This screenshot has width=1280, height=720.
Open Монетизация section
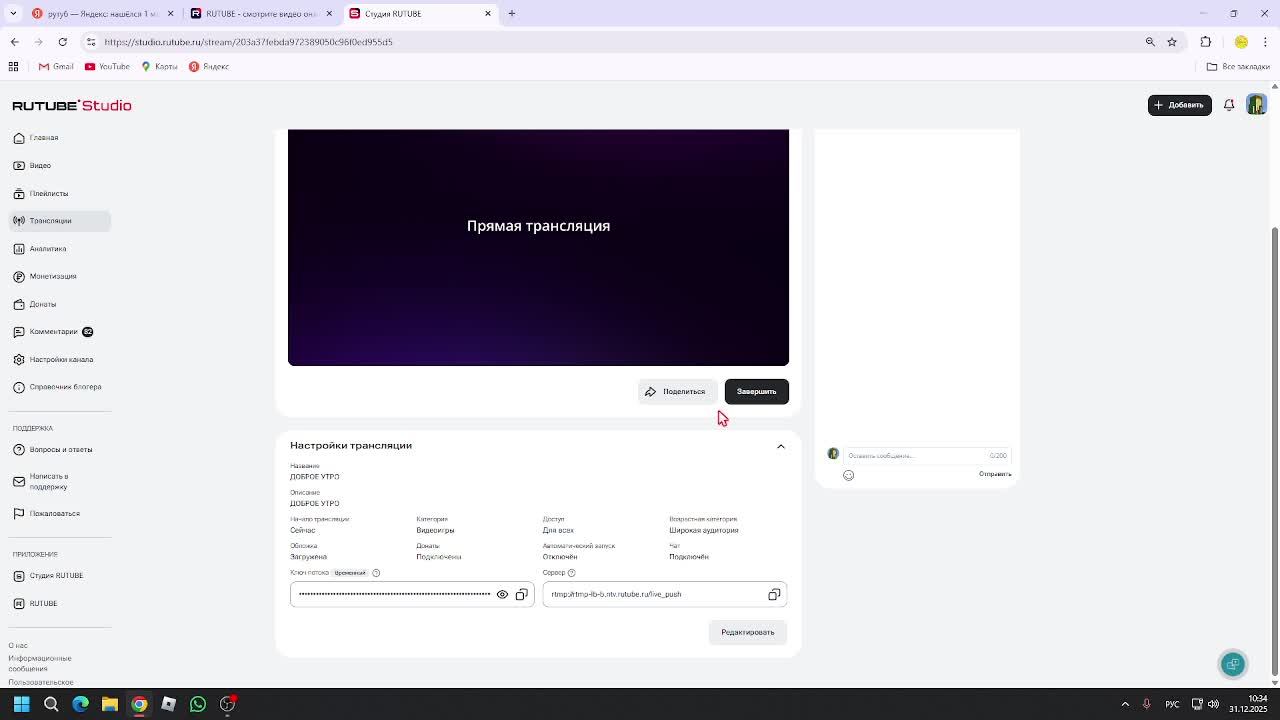(52, 277)
